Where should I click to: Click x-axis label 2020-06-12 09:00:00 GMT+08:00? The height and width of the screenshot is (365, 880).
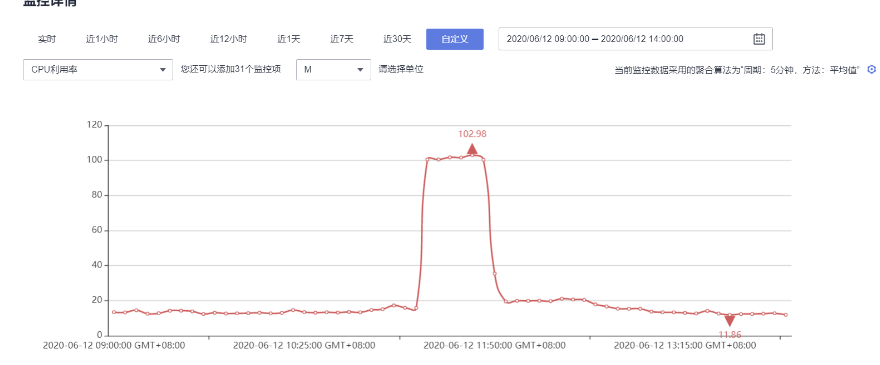[x=114, y=345]
